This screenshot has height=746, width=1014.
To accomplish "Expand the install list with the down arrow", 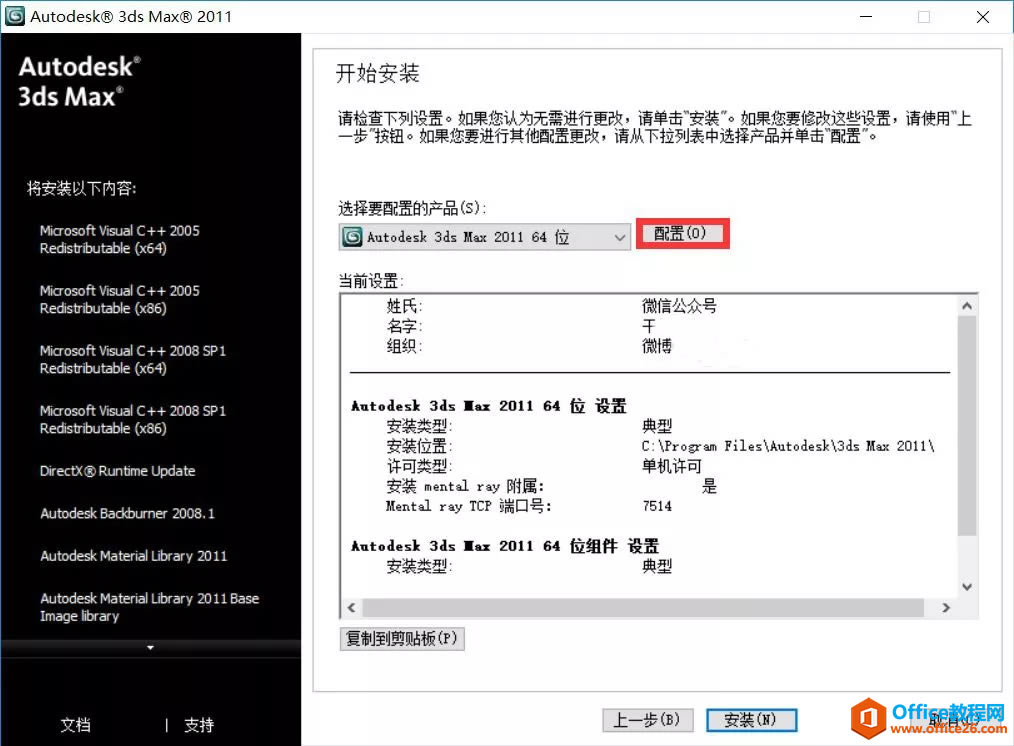I will (151, 648).
